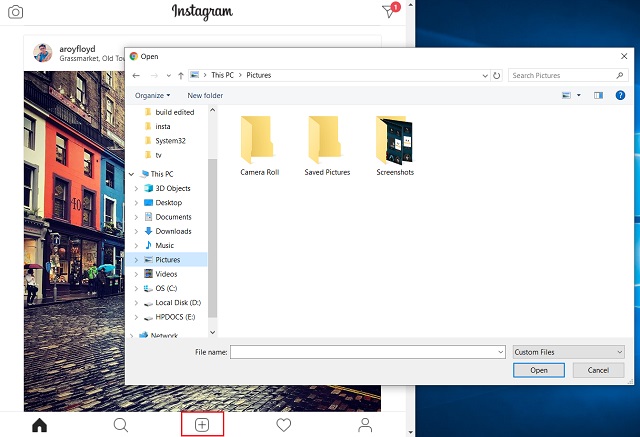Open Instagram activity heart icon
The height and width of the screenshot is (437, 640).
[x=284, y=425]
